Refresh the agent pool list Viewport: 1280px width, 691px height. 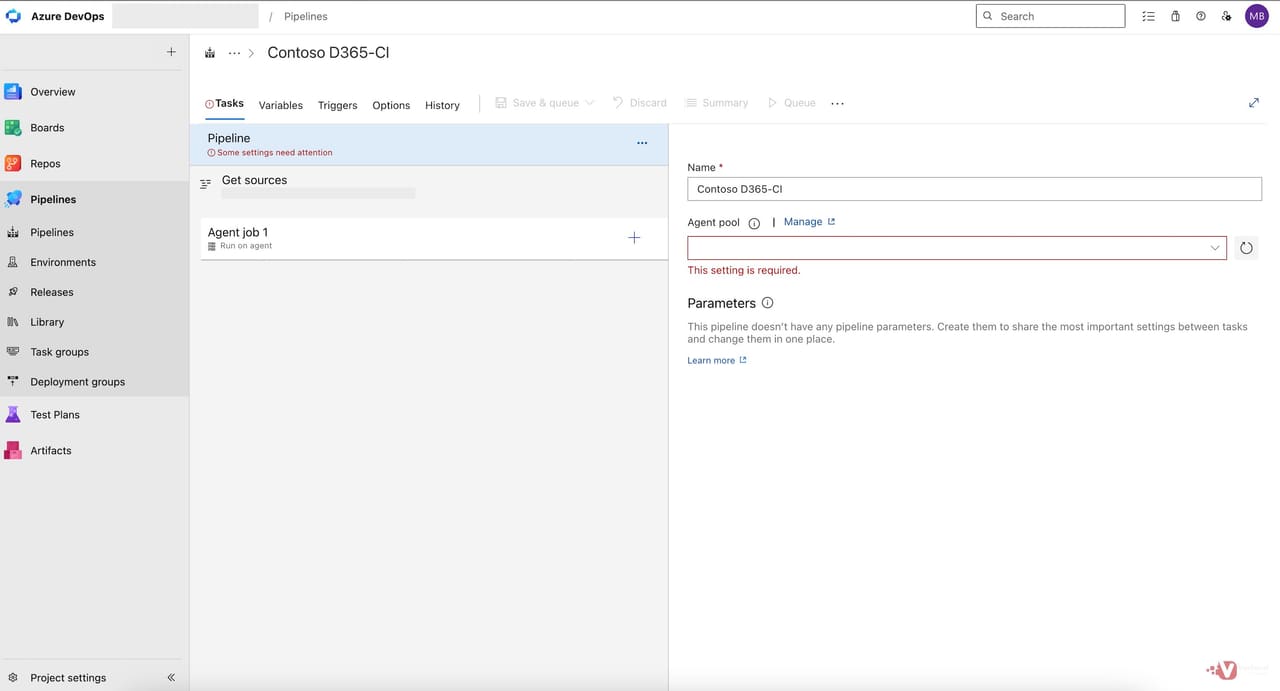pyautogui.click(x=1246, y=248)
